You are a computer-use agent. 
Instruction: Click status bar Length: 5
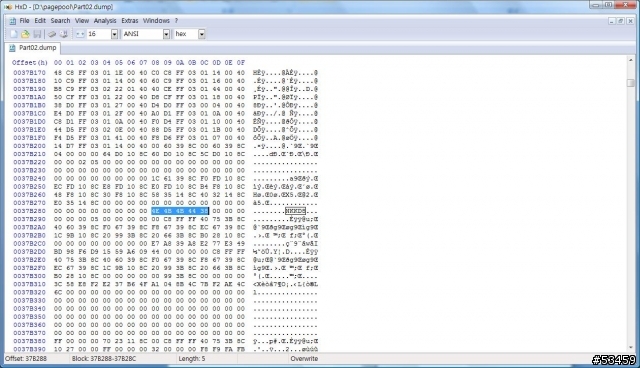[x=192, y=359]
